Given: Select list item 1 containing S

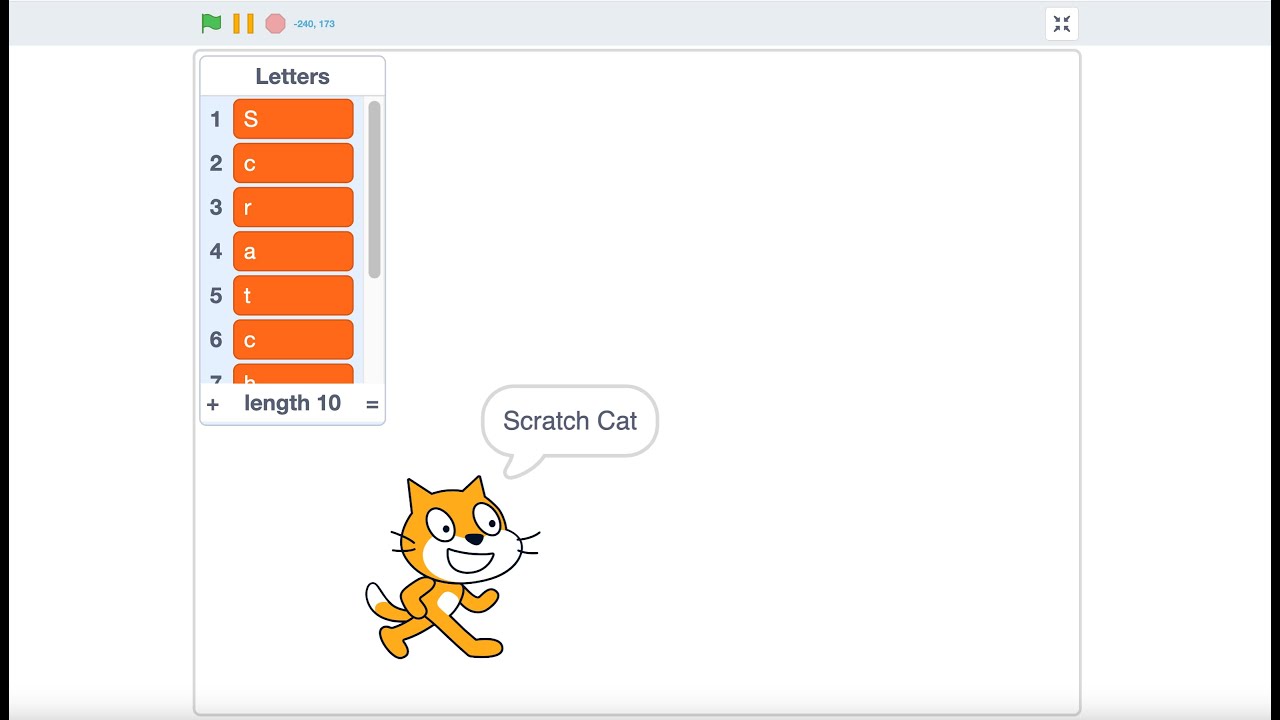Looking at the screenshot, I should pyautogui.click(x=293, y=119).
